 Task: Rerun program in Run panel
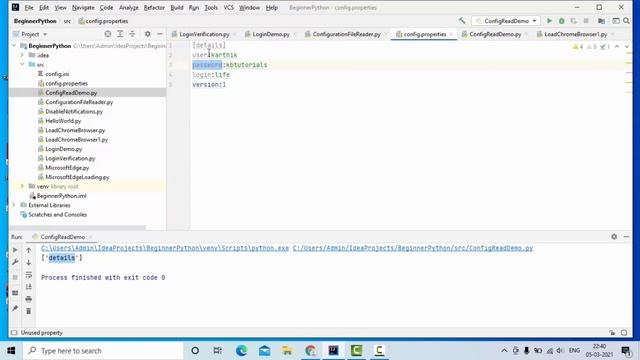[x=15, y=250]
